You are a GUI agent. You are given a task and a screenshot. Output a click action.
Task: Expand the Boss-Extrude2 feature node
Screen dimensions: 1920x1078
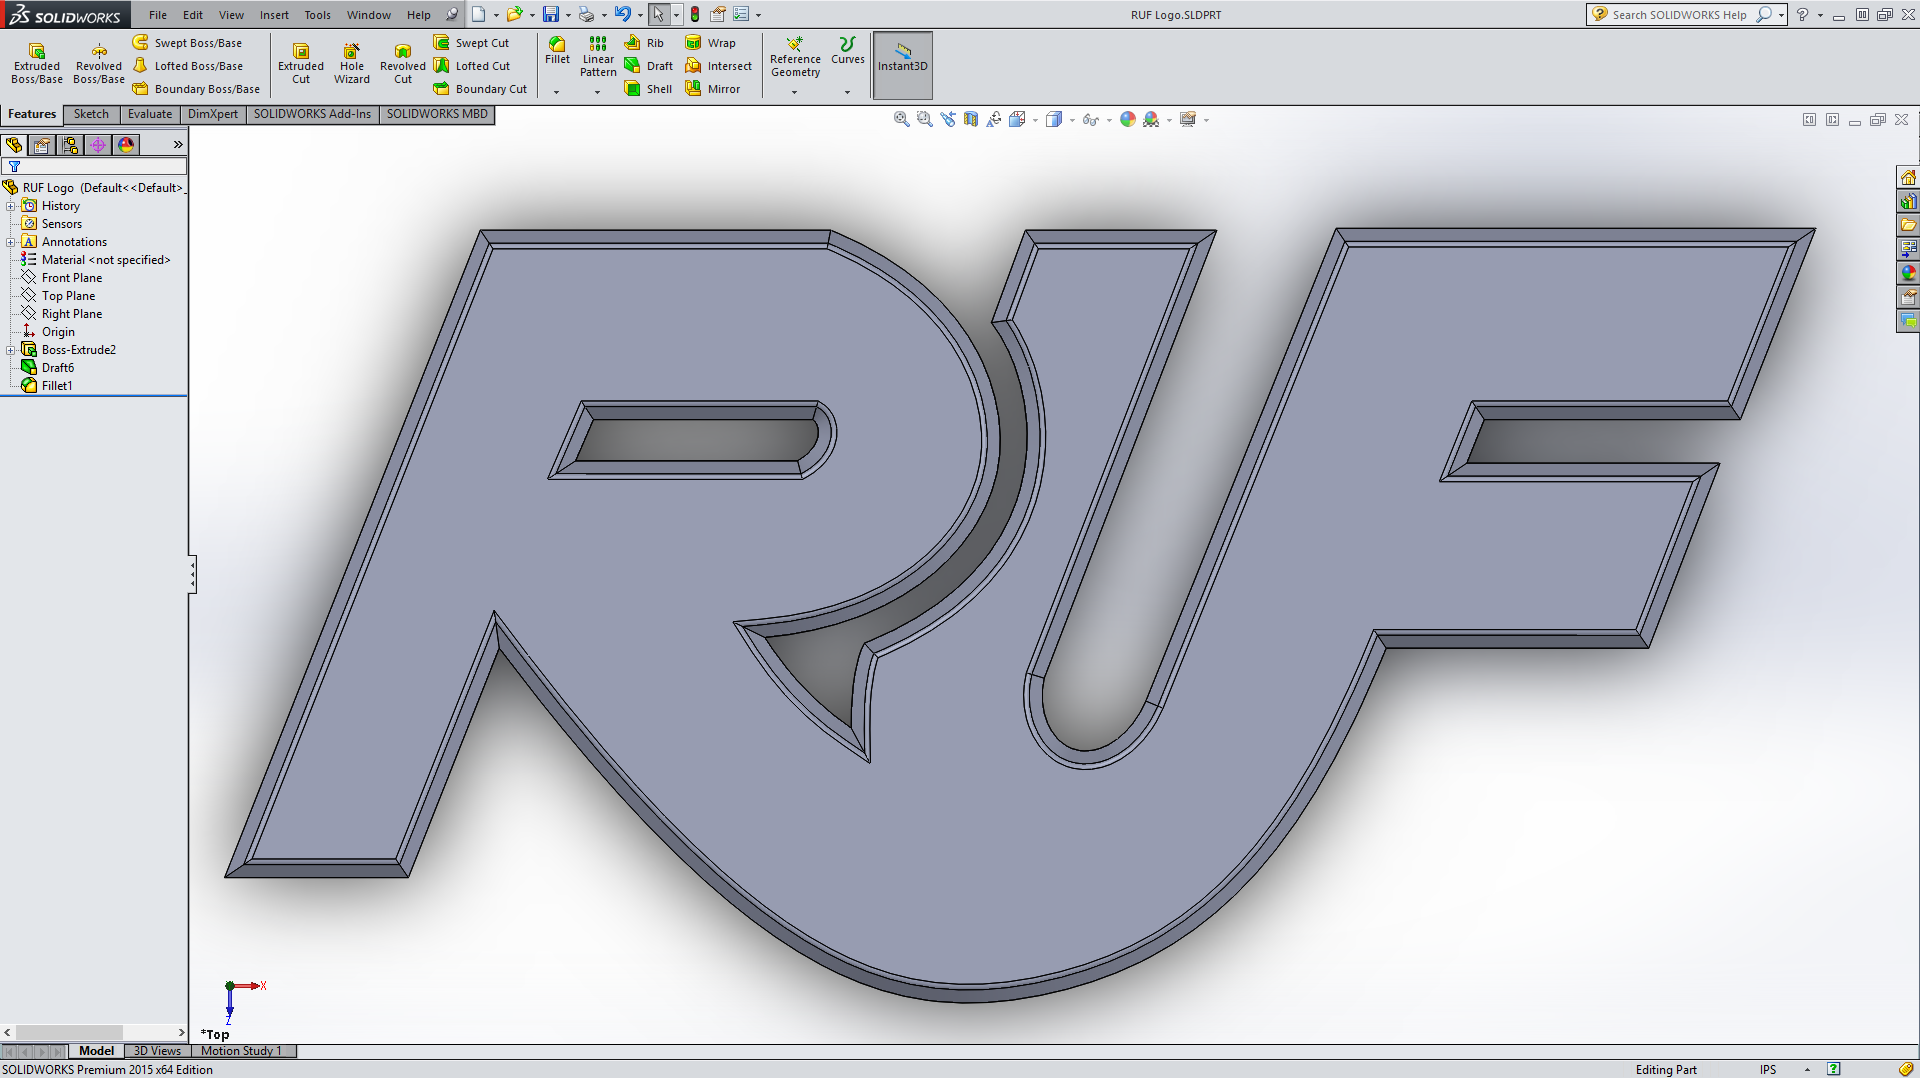11,350
